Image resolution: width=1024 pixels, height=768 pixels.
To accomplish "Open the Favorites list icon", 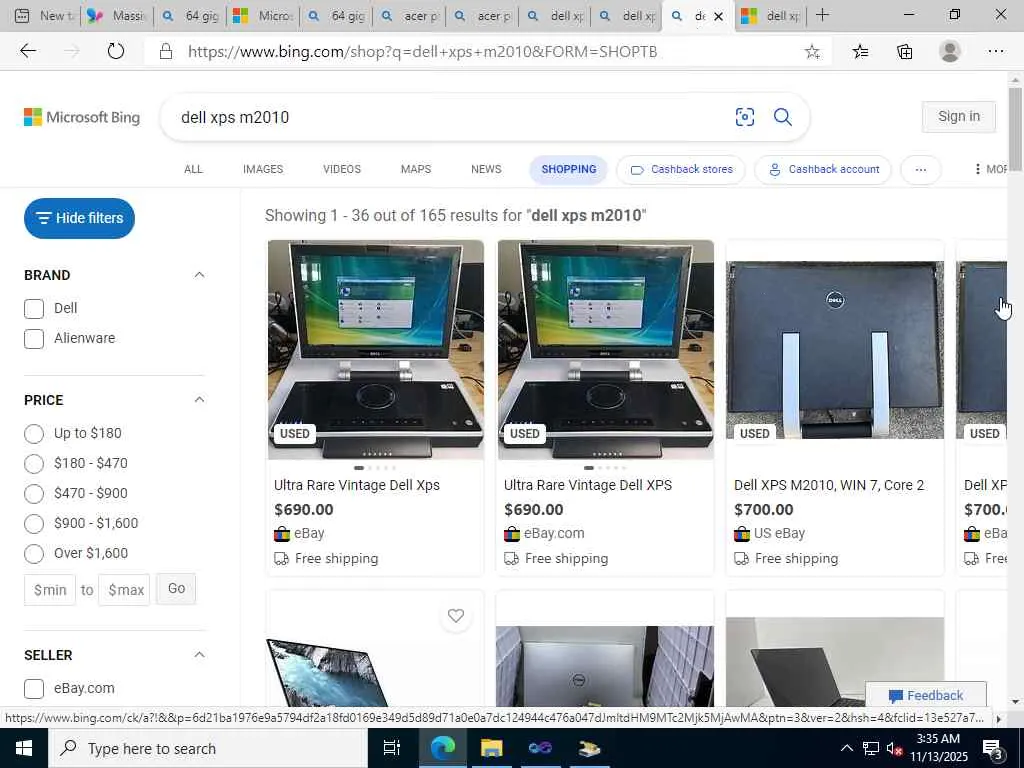I will [x=860, y=52].
